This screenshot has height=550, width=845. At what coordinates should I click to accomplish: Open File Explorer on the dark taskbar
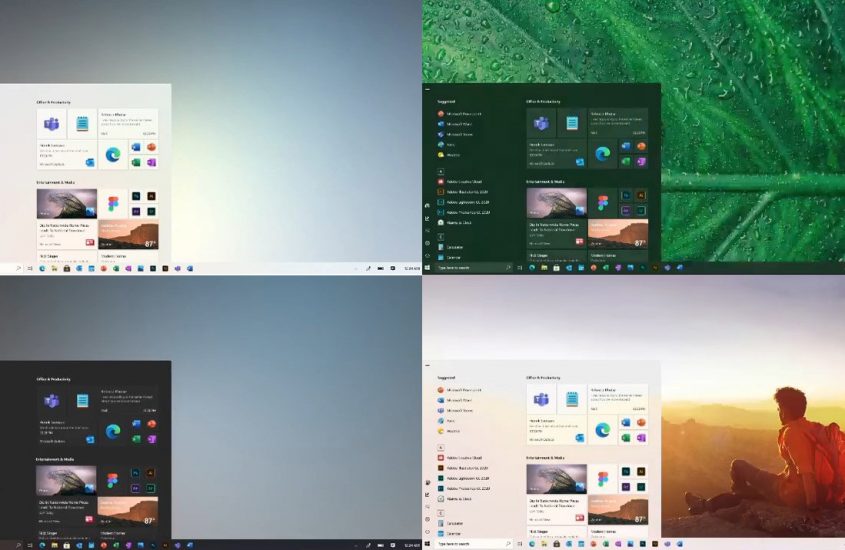click(x=54, y=545)
